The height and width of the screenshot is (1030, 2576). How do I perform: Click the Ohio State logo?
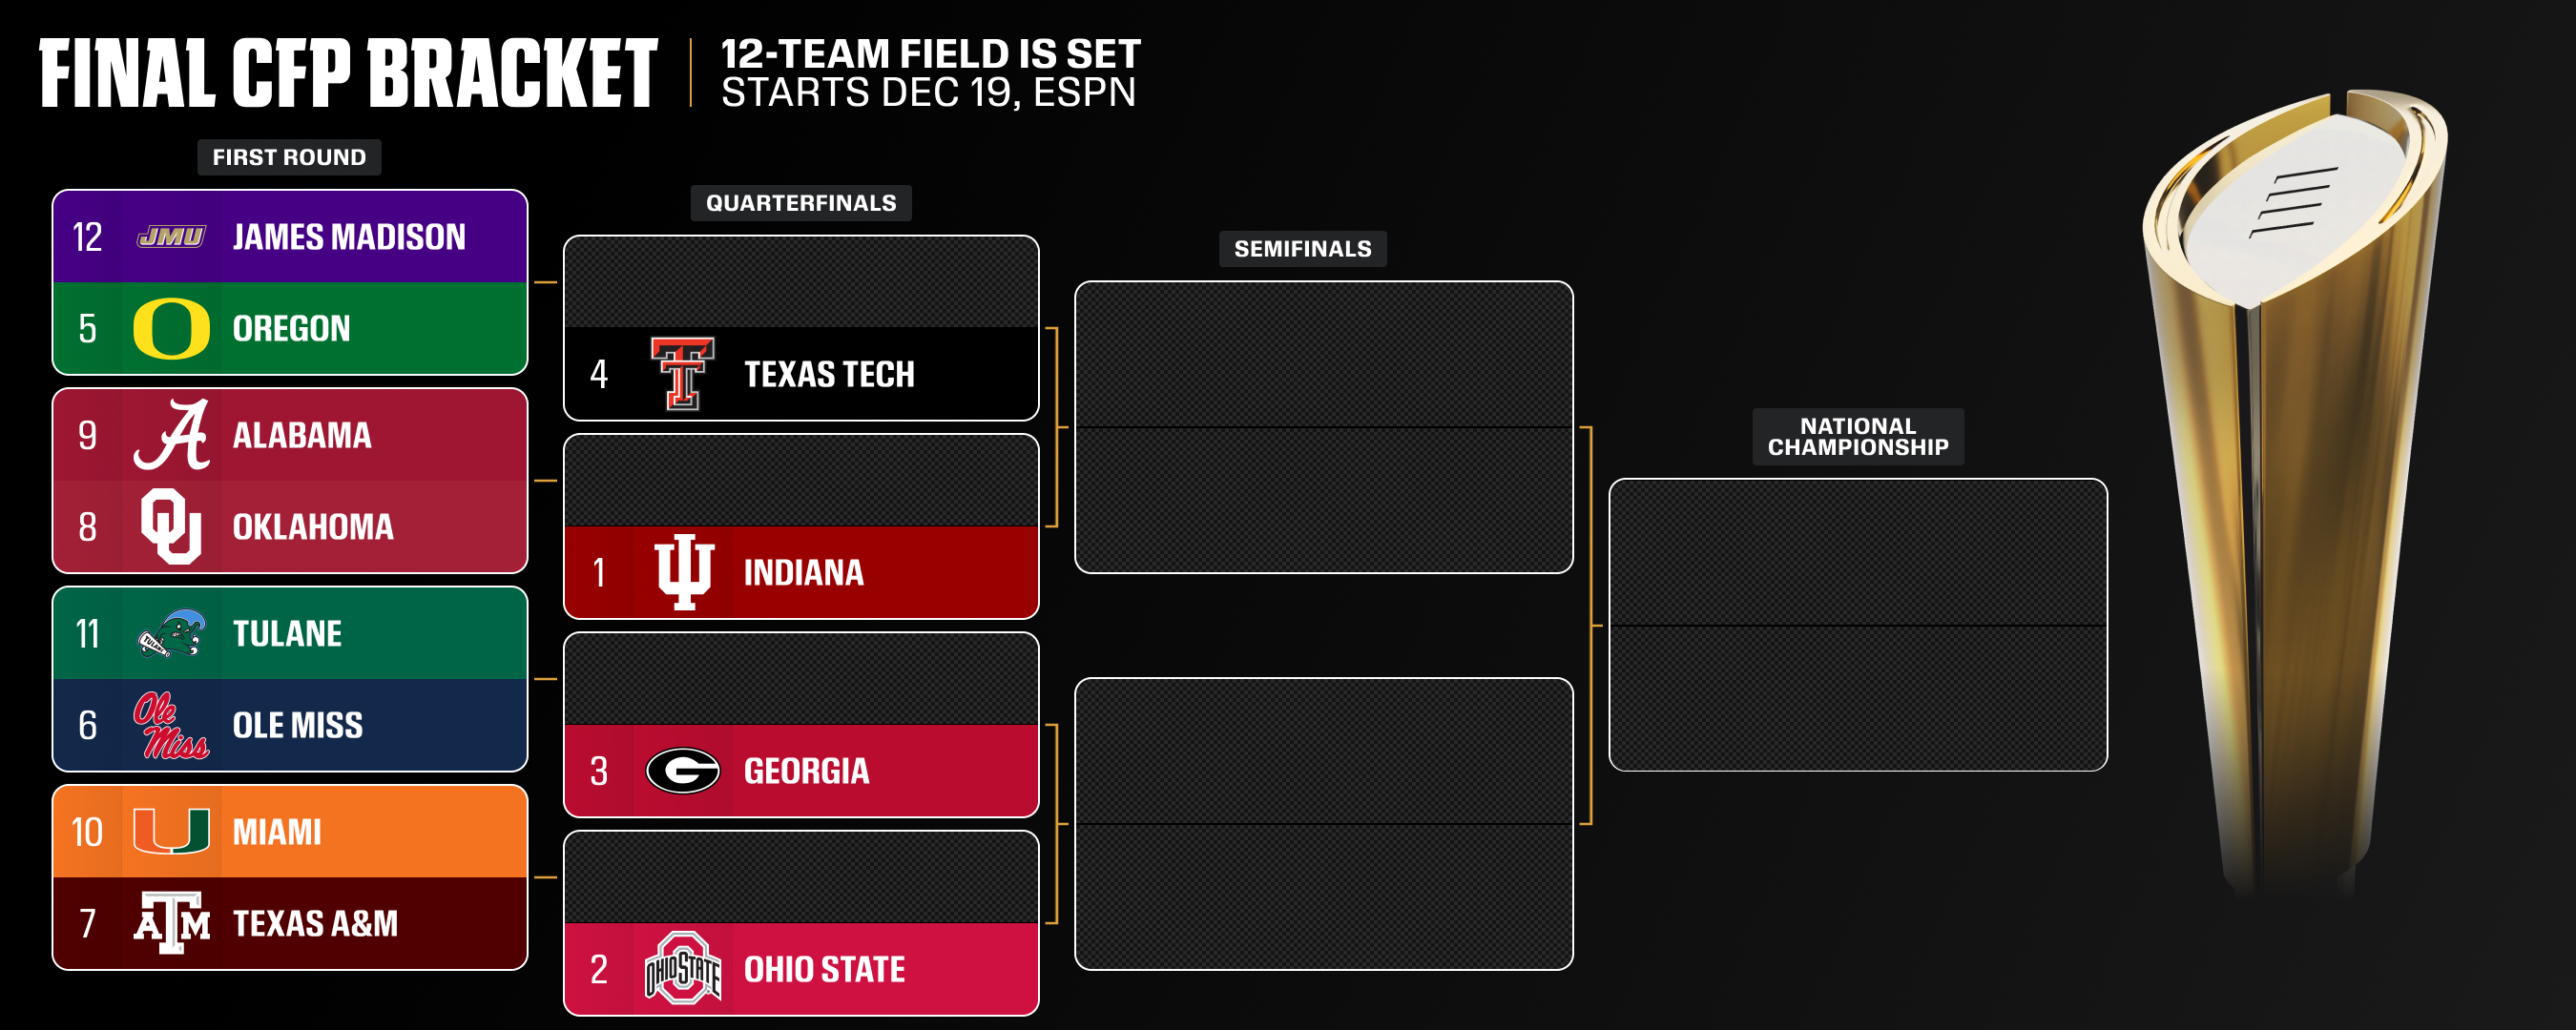683,968
